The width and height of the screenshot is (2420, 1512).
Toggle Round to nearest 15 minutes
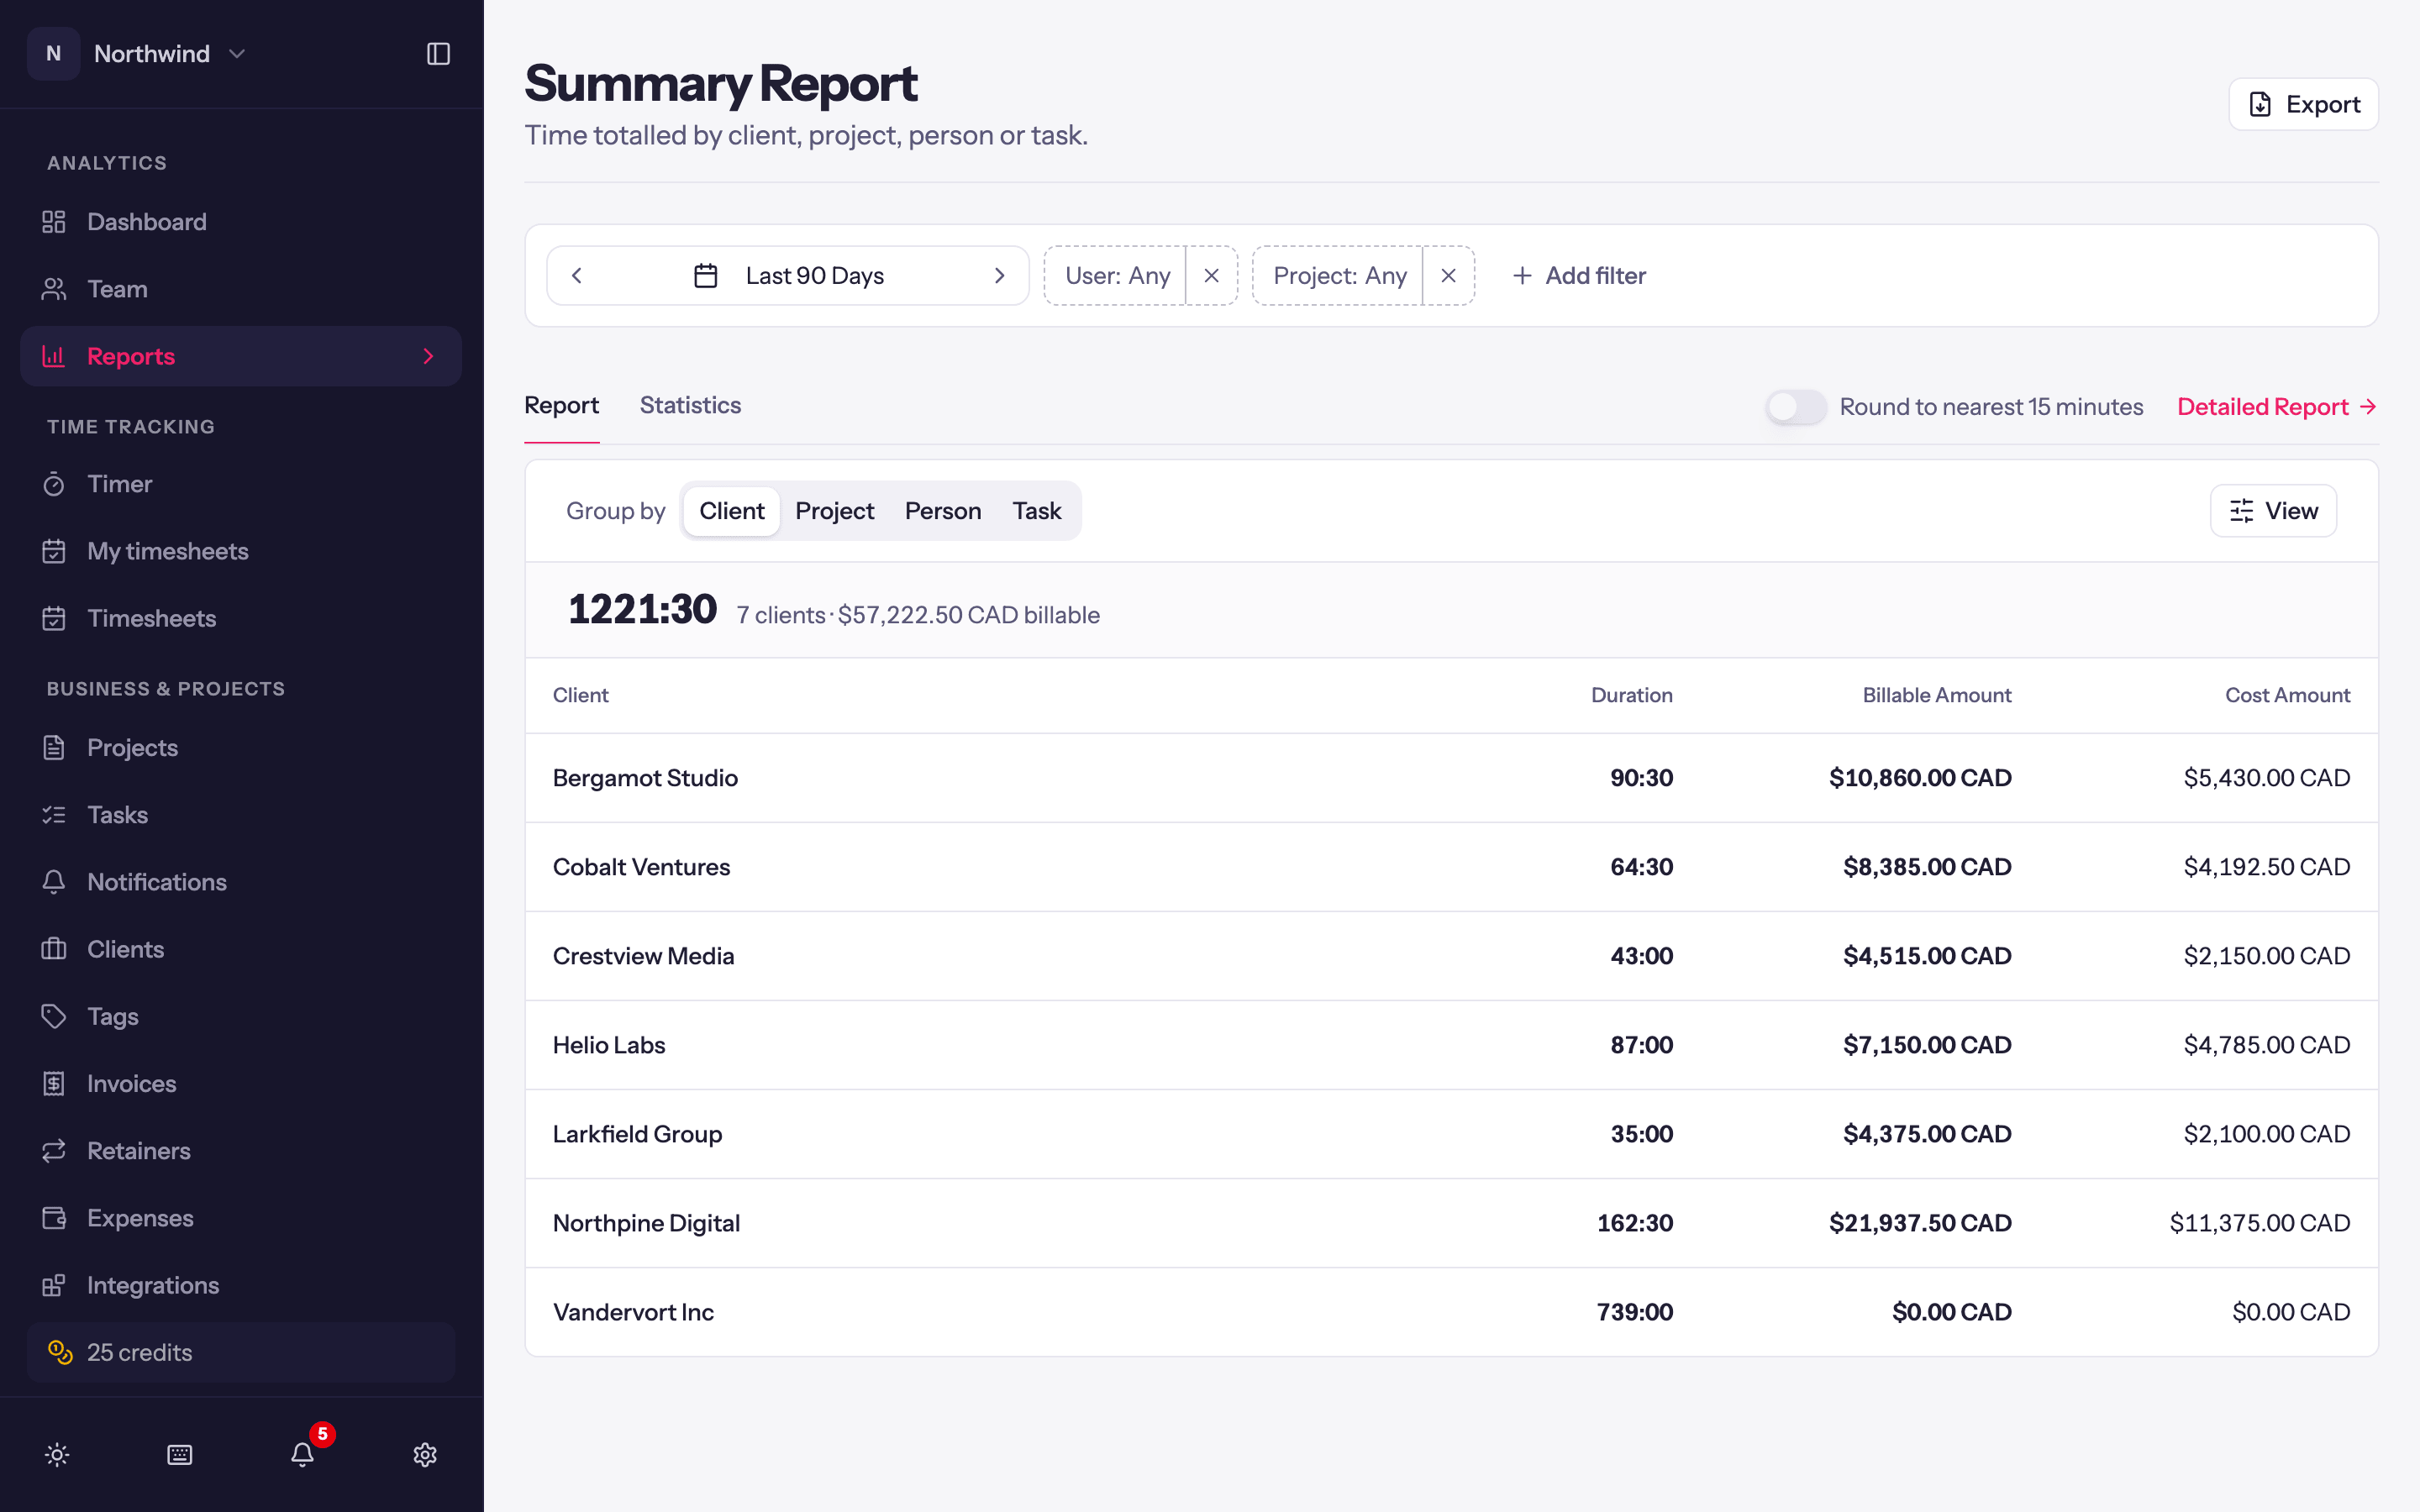[x=1795, y=407]
